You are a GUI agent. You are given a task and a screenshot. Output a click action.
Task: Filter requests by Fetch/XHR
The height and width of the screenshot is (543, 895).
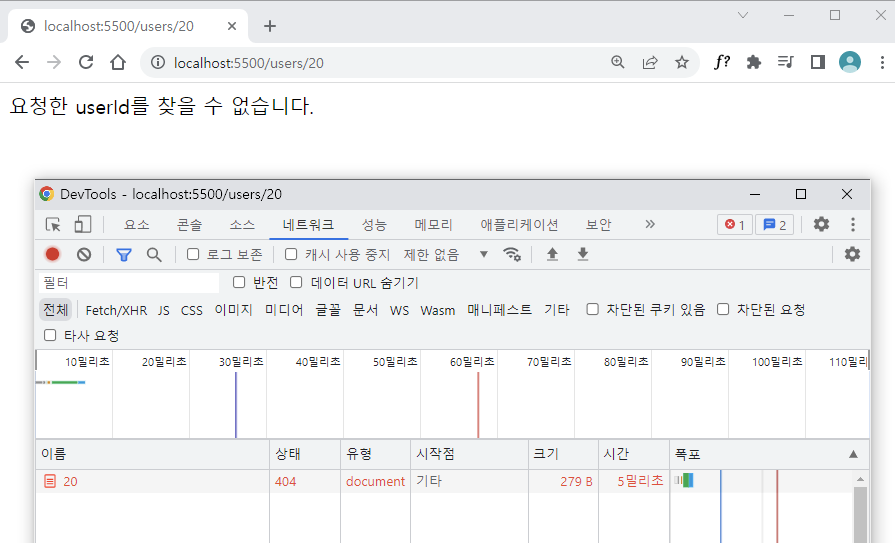tap(116, 310)
